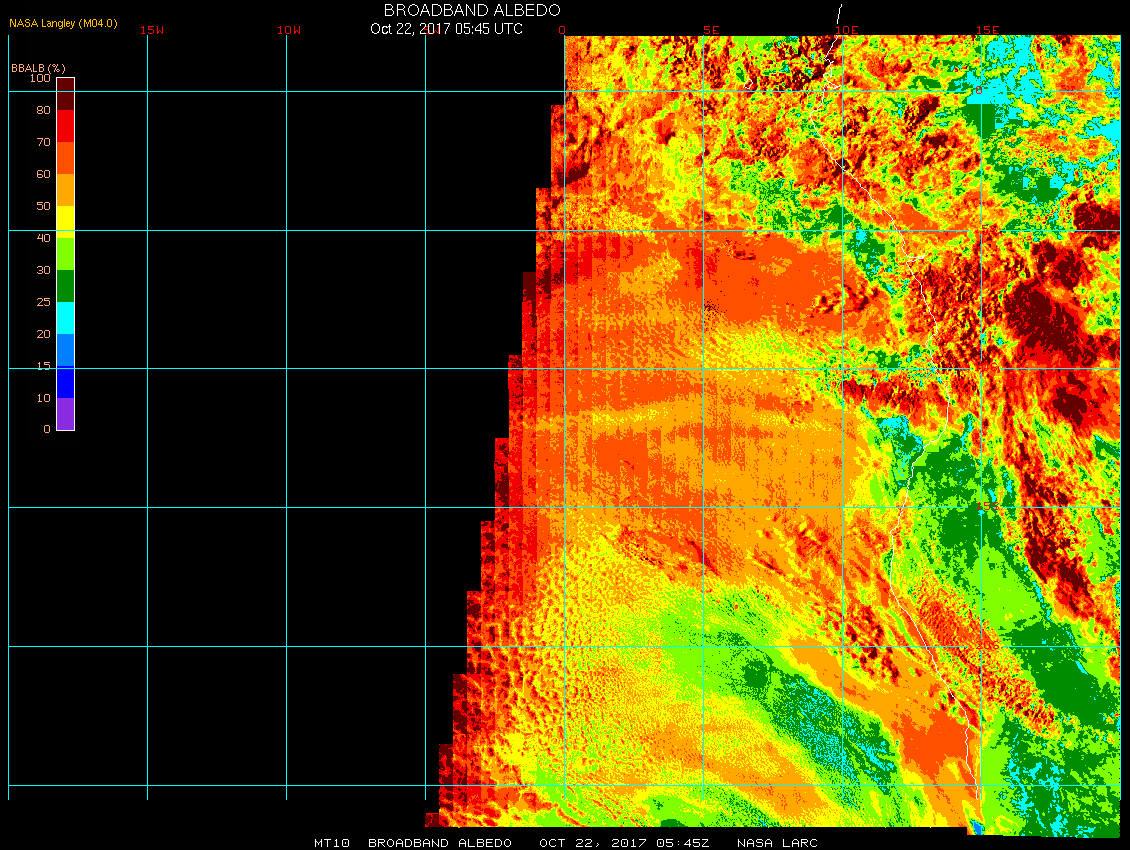Image resolution: width=1130 pixels, height=850 pixels.
Task: Click the 10W longitude label
Action: click(x=289, y=30)
